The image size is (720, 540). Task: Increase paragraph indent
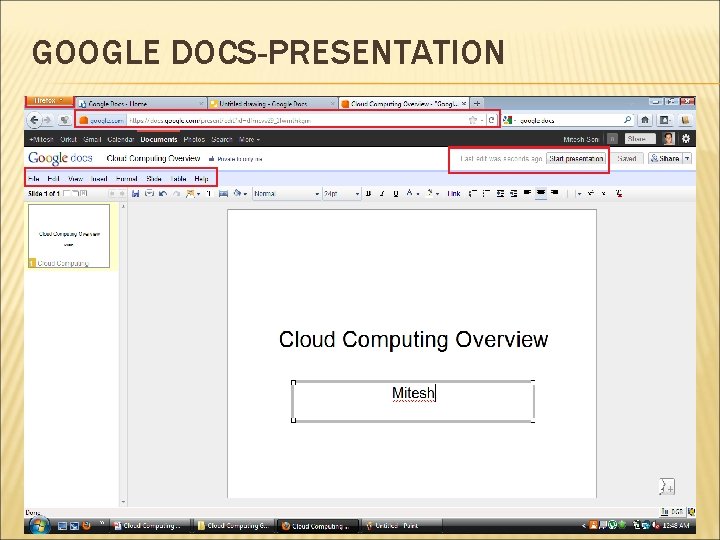pos(514,194)
